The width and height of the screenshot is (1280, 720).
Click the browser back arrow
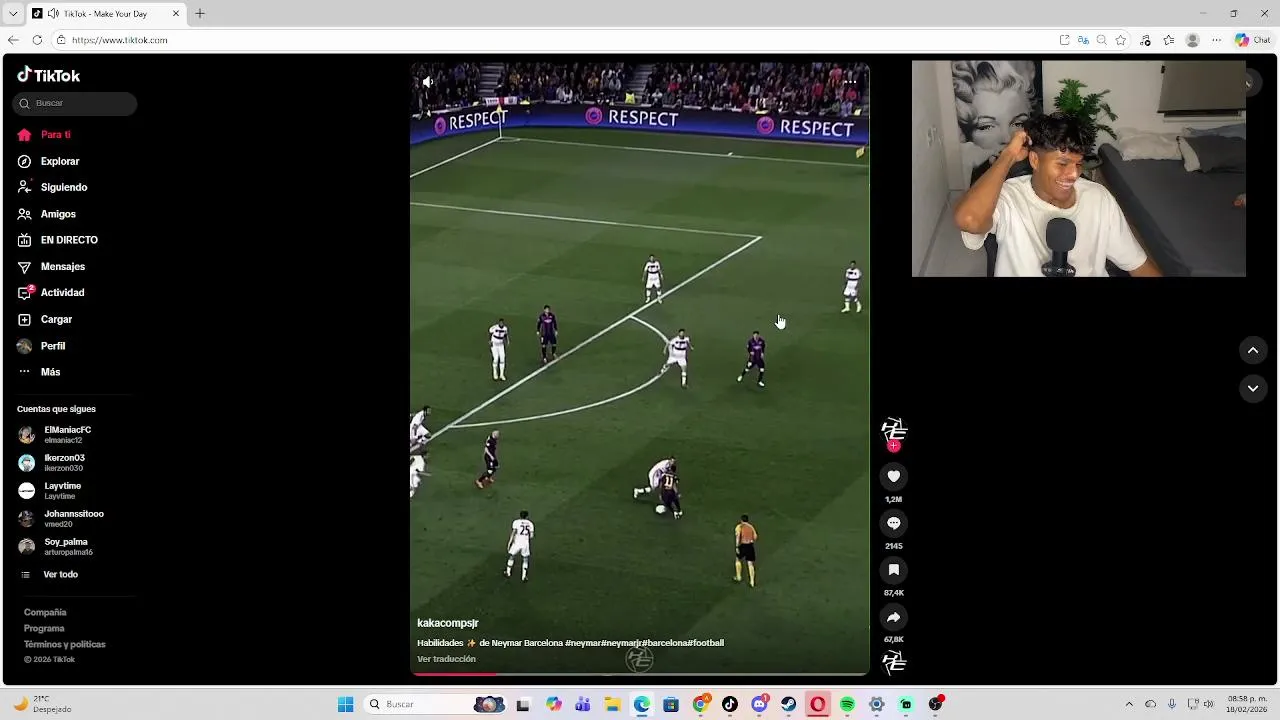(13, 40)
